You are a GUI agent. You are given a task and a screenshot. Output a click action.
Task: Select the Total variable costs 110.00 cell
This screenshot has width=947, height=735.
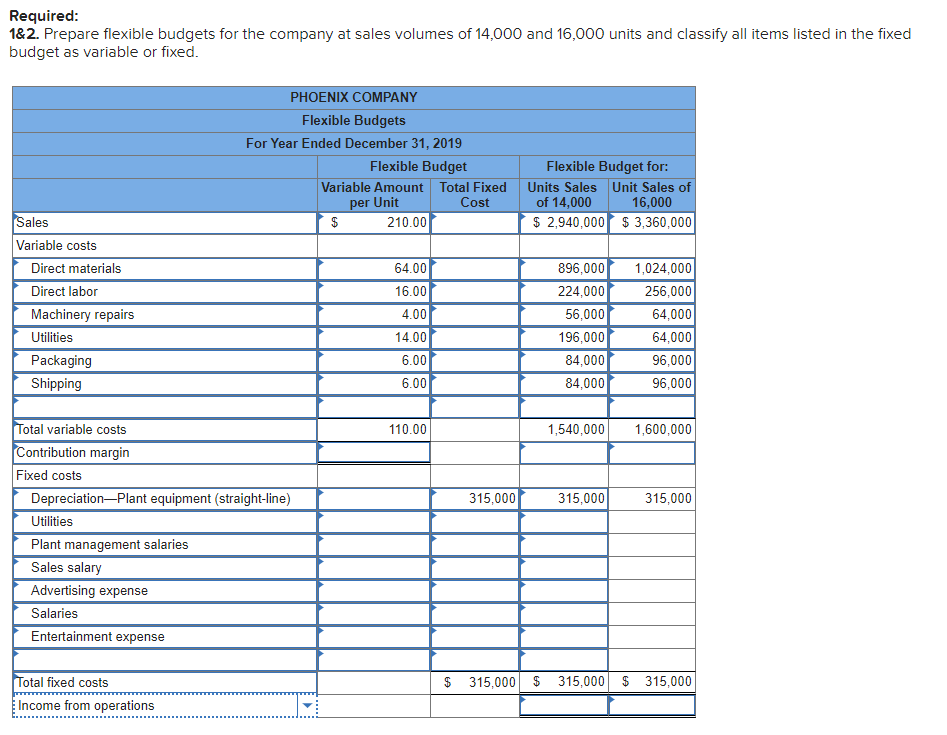click(374, 429)
